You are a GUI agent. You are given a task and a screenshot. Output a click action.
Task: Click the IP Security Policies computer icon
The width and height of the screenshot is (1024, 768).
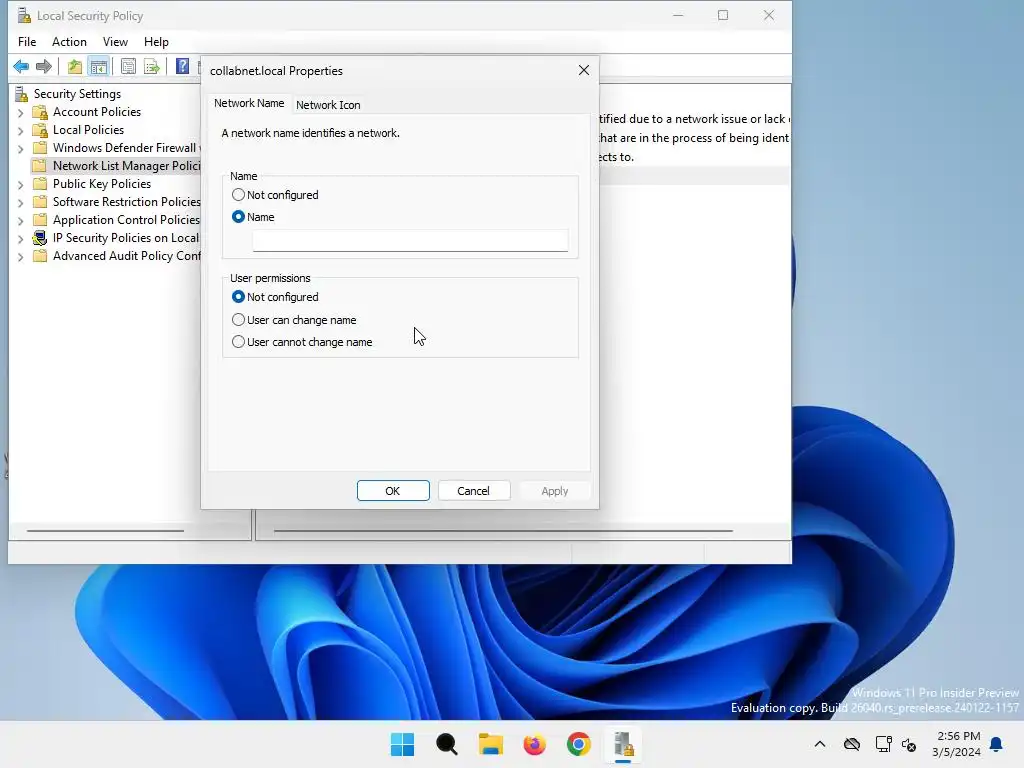pyautogui.click(x=40, y=238)
